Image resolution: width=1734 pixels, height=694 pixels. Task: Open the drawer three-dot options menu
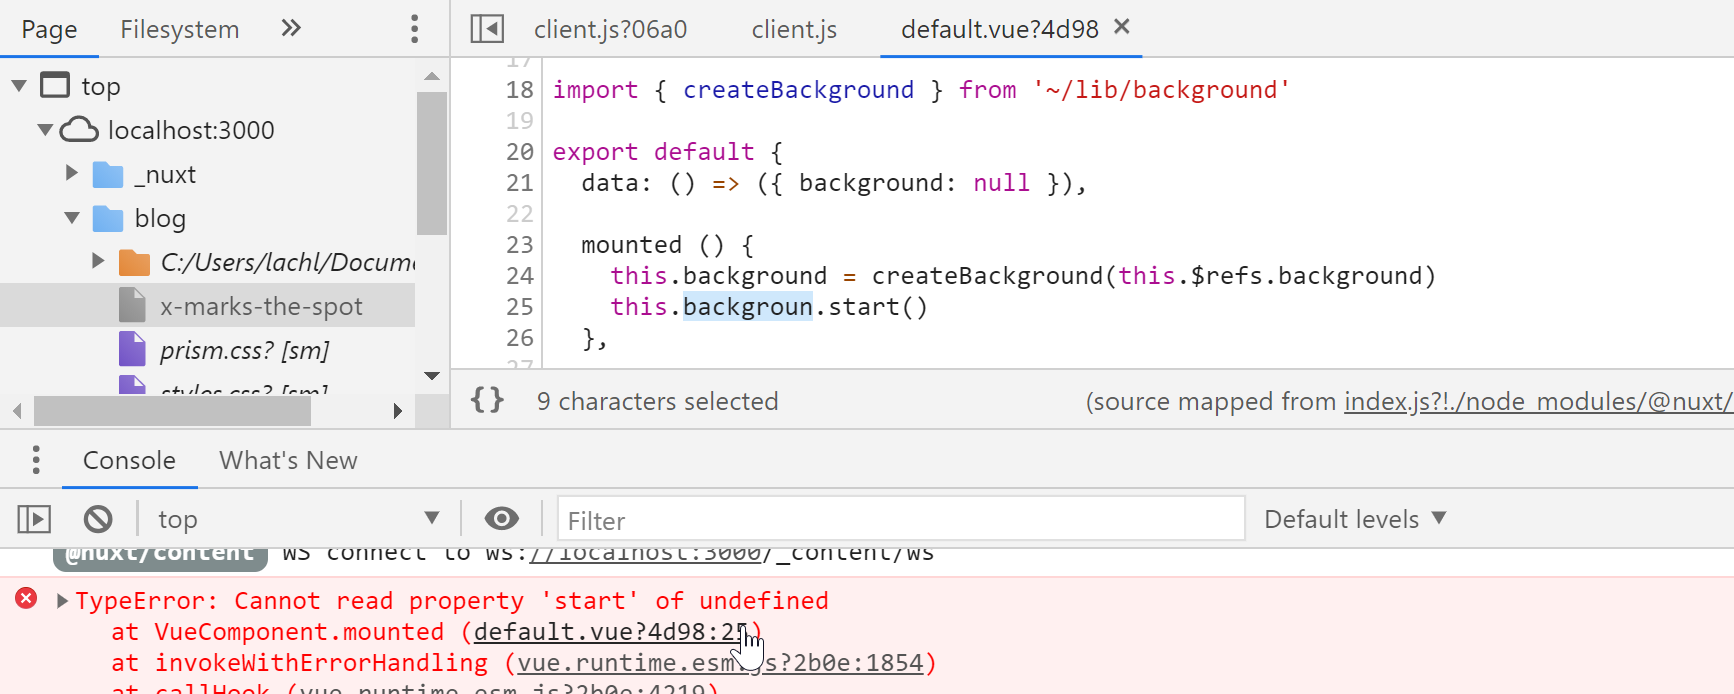click(36, 460)
